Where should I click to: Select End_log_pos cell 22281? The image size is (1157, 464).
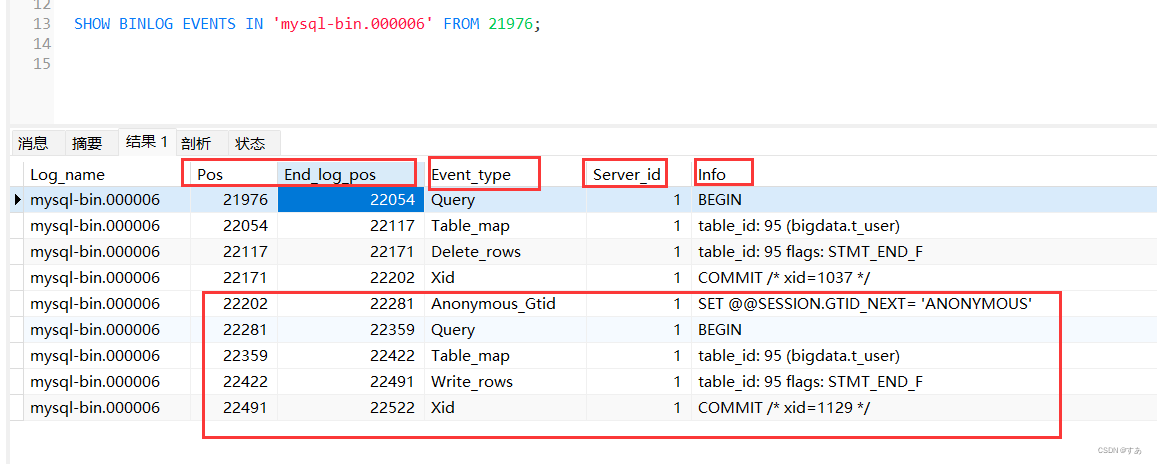350,303
